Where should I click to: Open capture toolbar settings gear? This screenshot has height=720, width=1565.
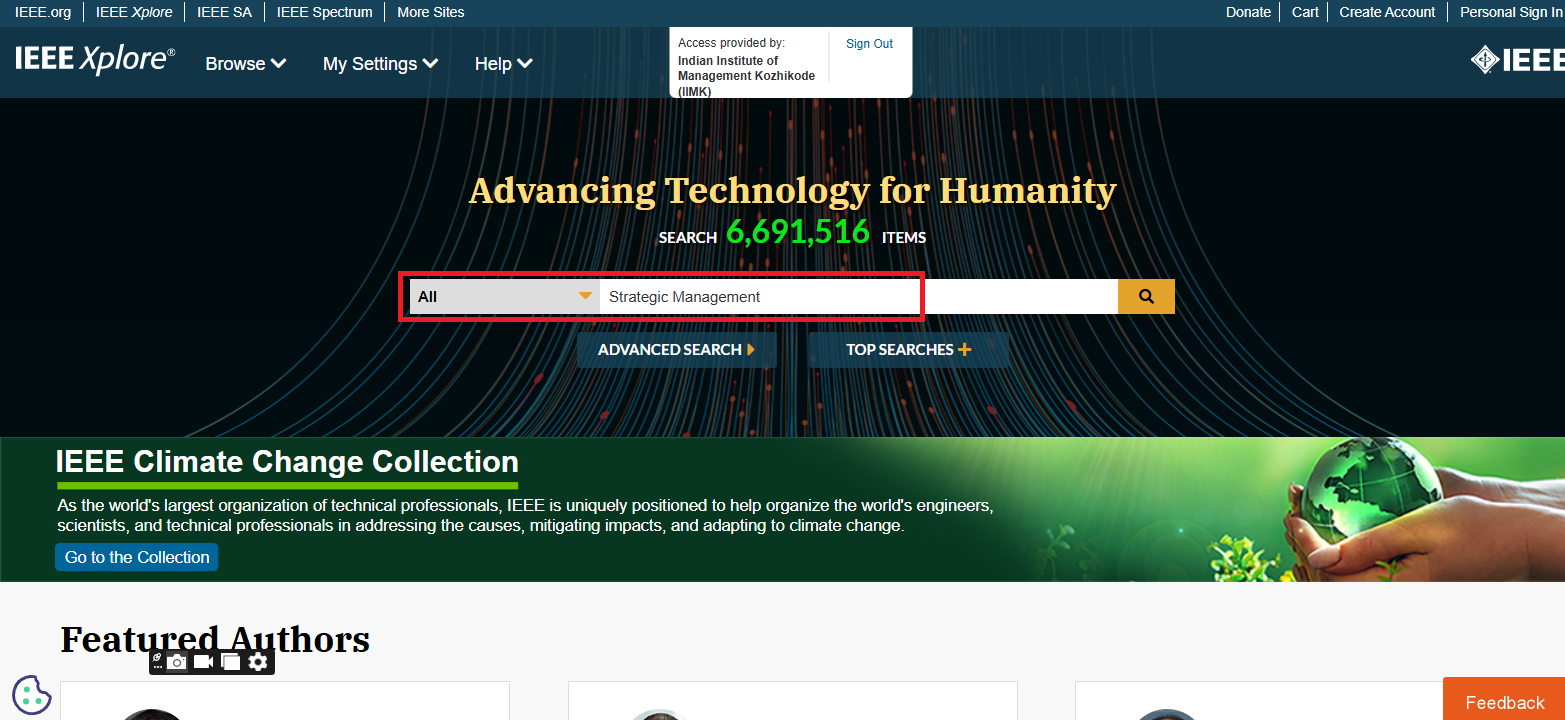(x=258, y=662)
